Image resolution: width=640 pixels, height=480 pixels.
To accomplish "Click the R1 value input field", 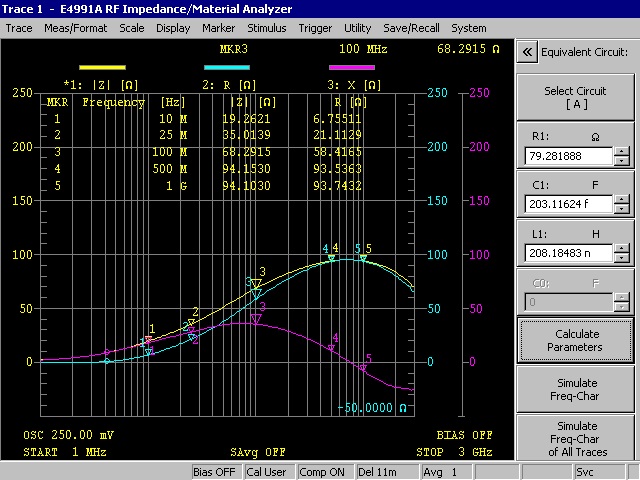I will 569,156.
